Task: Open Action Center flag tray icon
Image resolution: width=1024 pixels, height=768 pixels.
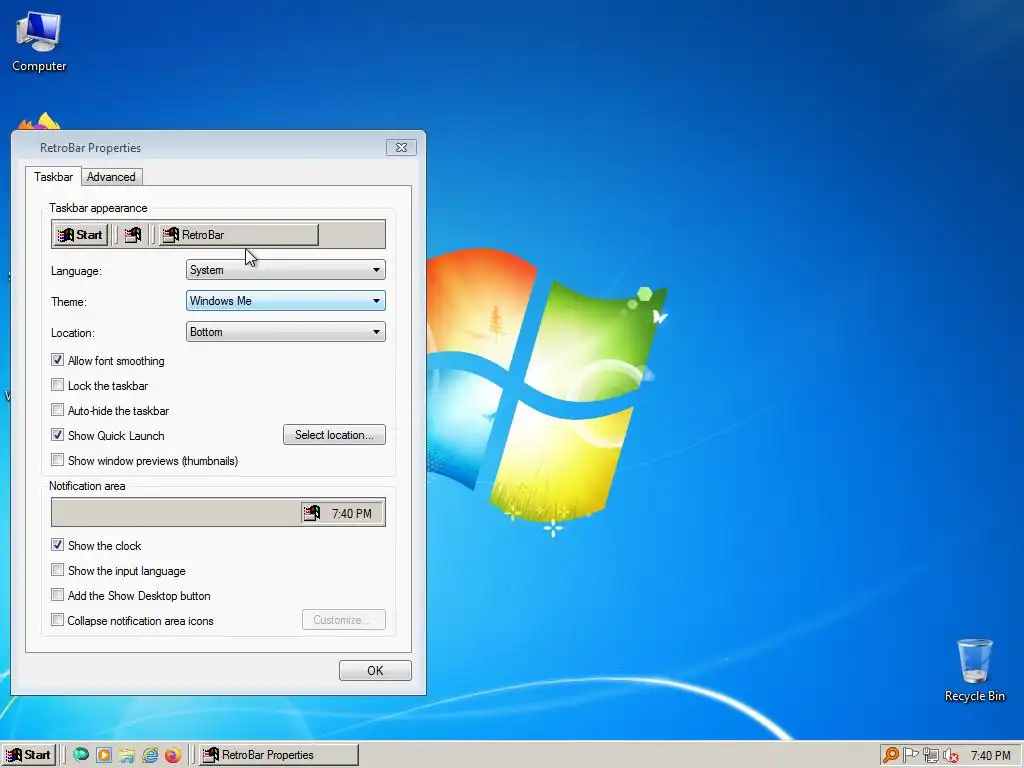Action: pyautogui.click(x=910, y=755)
